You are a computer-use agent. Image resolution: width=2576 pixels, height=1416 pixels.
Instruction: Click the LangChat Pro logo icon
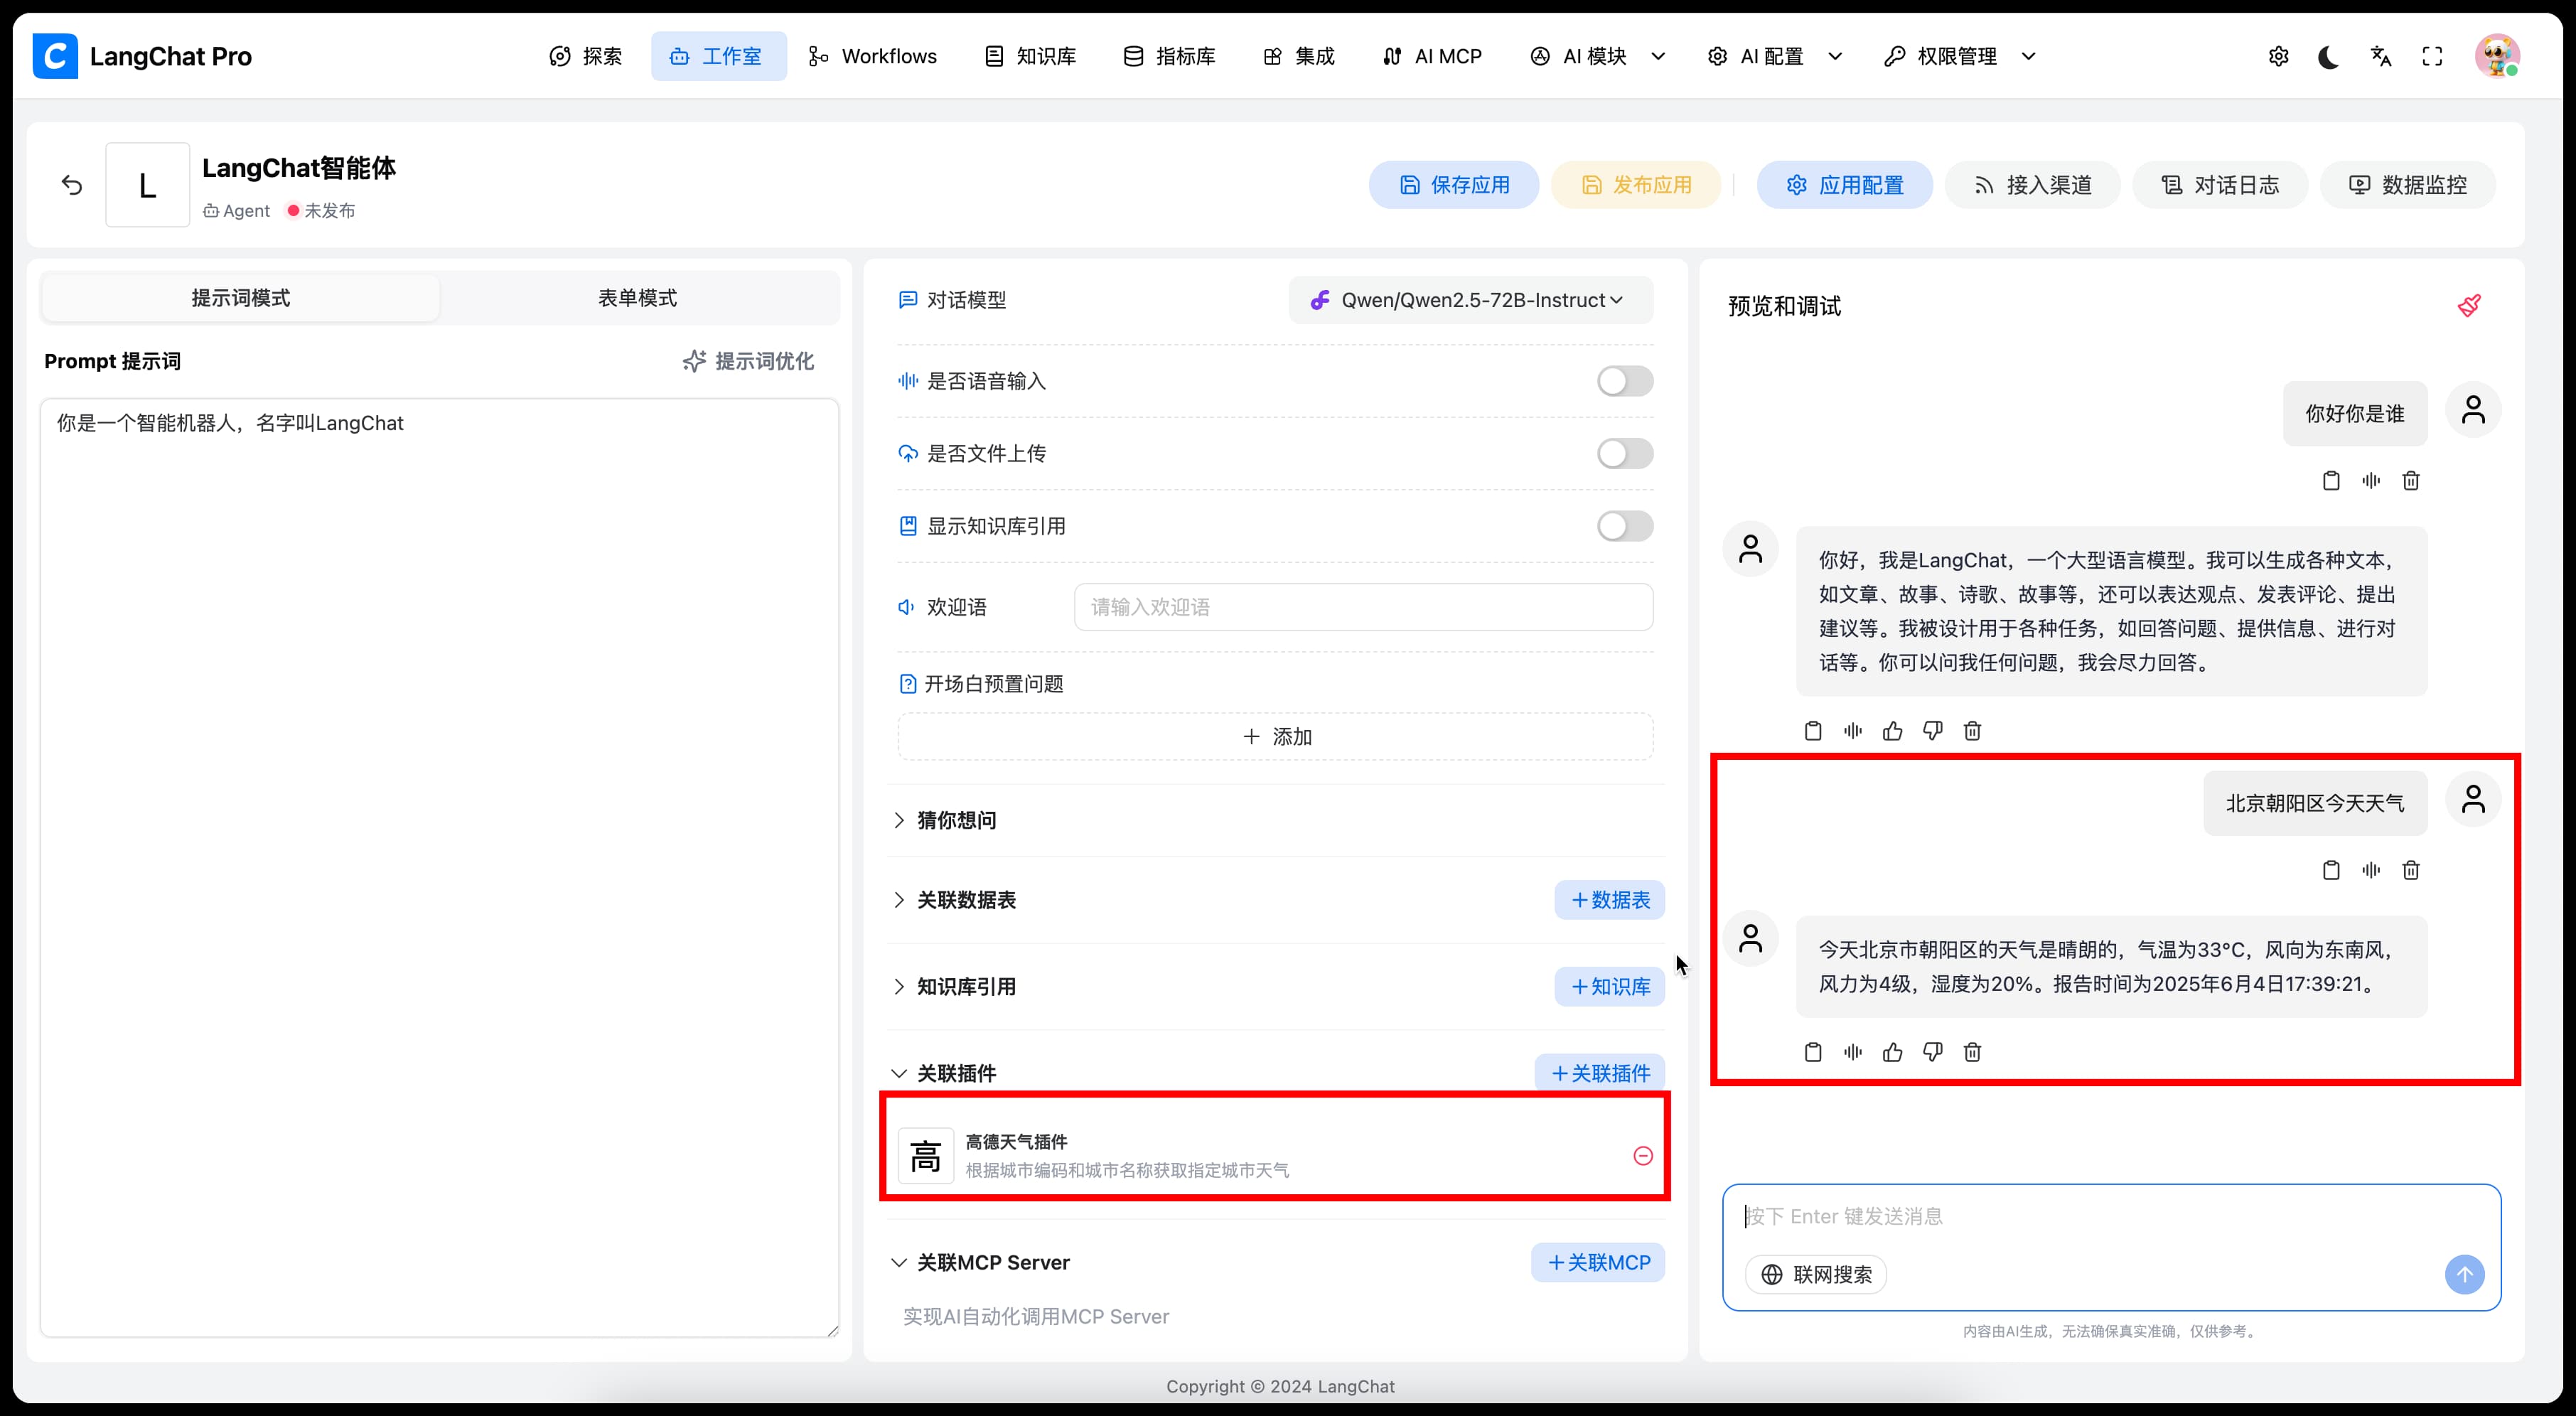coord(55,56)
